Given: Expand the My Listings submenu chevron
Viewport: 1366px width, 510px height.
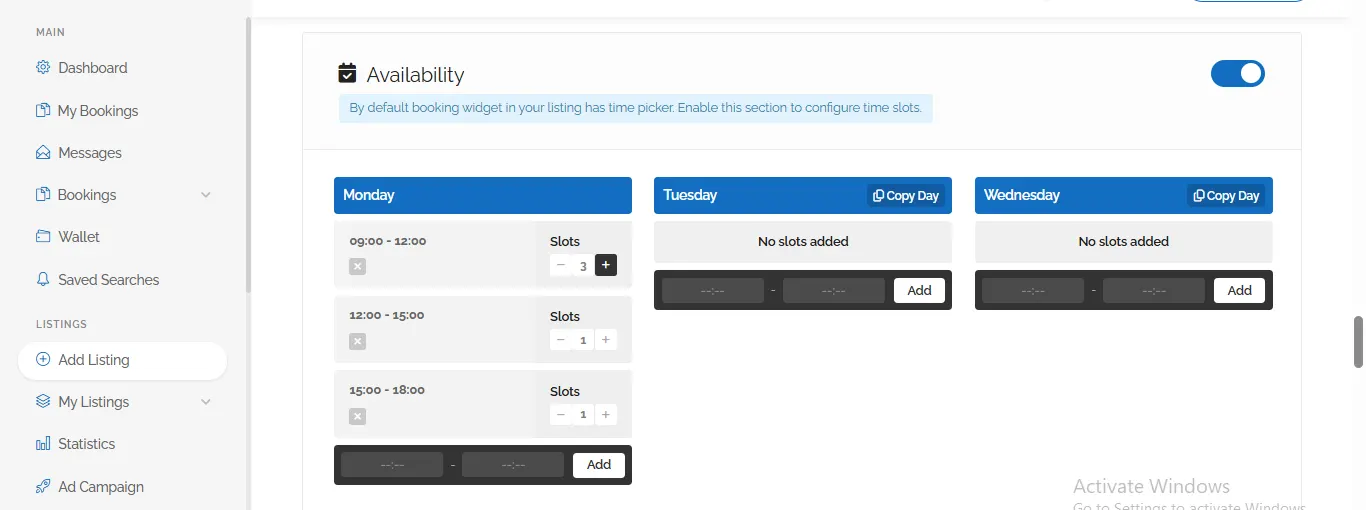Looking at the screenshot, I should (206, 402).
